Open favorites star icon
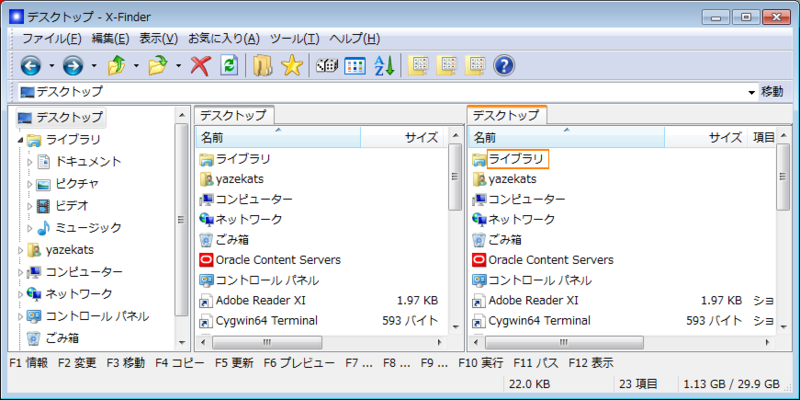Screen dimensions: 800x400 tap(292, 66)
